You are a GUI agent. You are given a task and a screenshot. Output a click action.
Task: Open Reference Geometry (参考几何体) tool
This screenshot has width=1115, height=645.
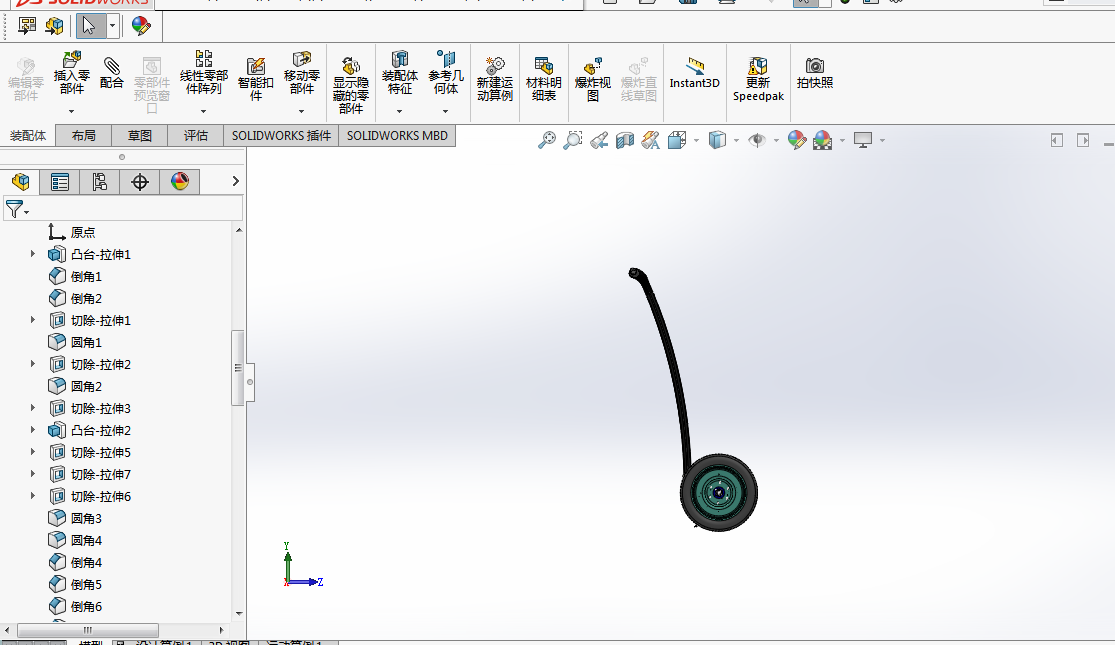tap(446, 73)
